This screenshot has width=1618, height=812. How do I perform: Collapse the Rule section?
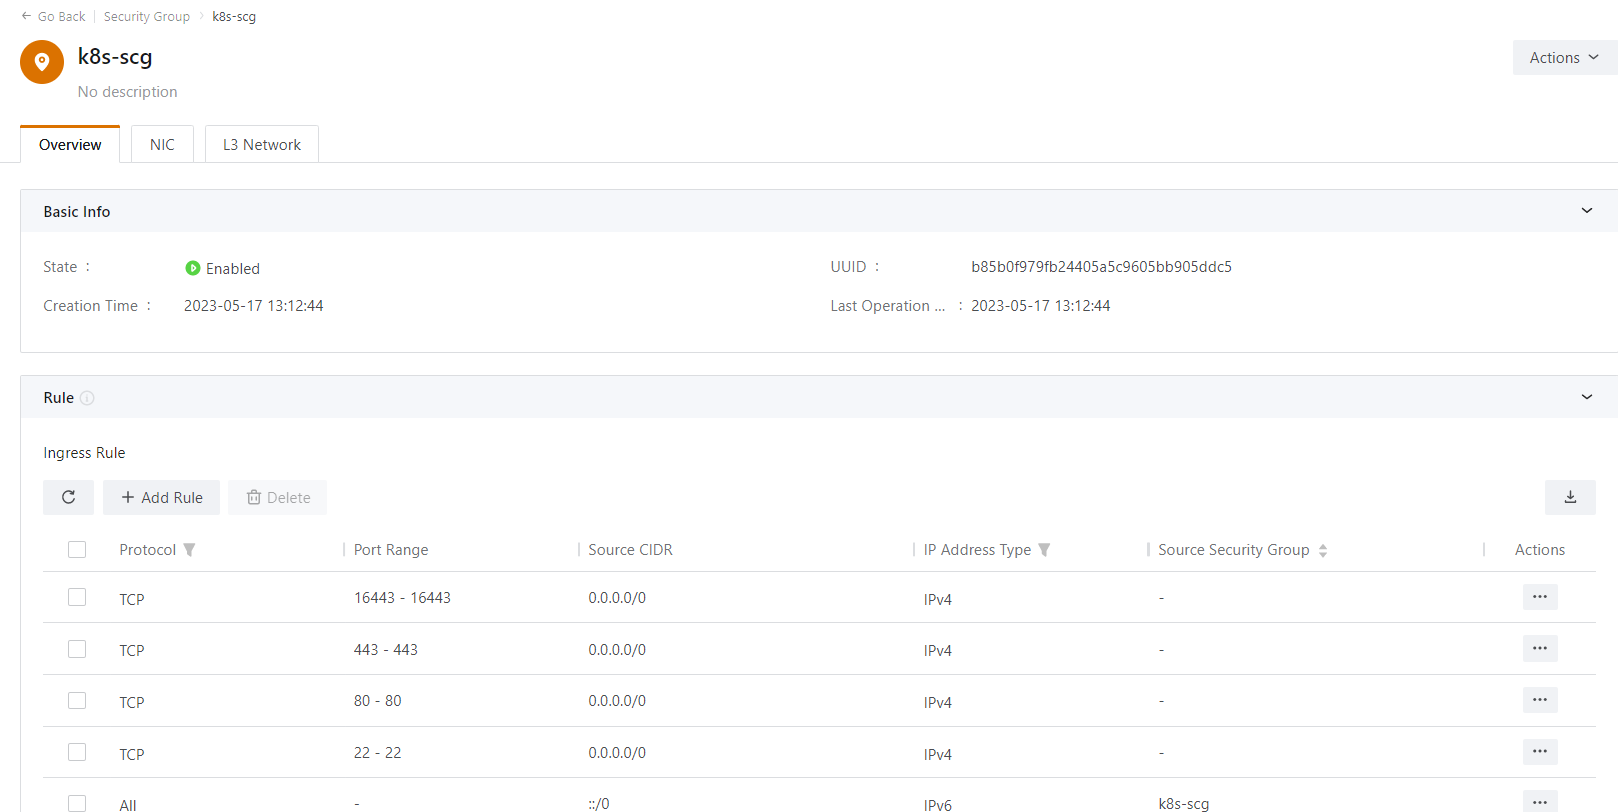pyautogui.click(x=1586, y=397)
